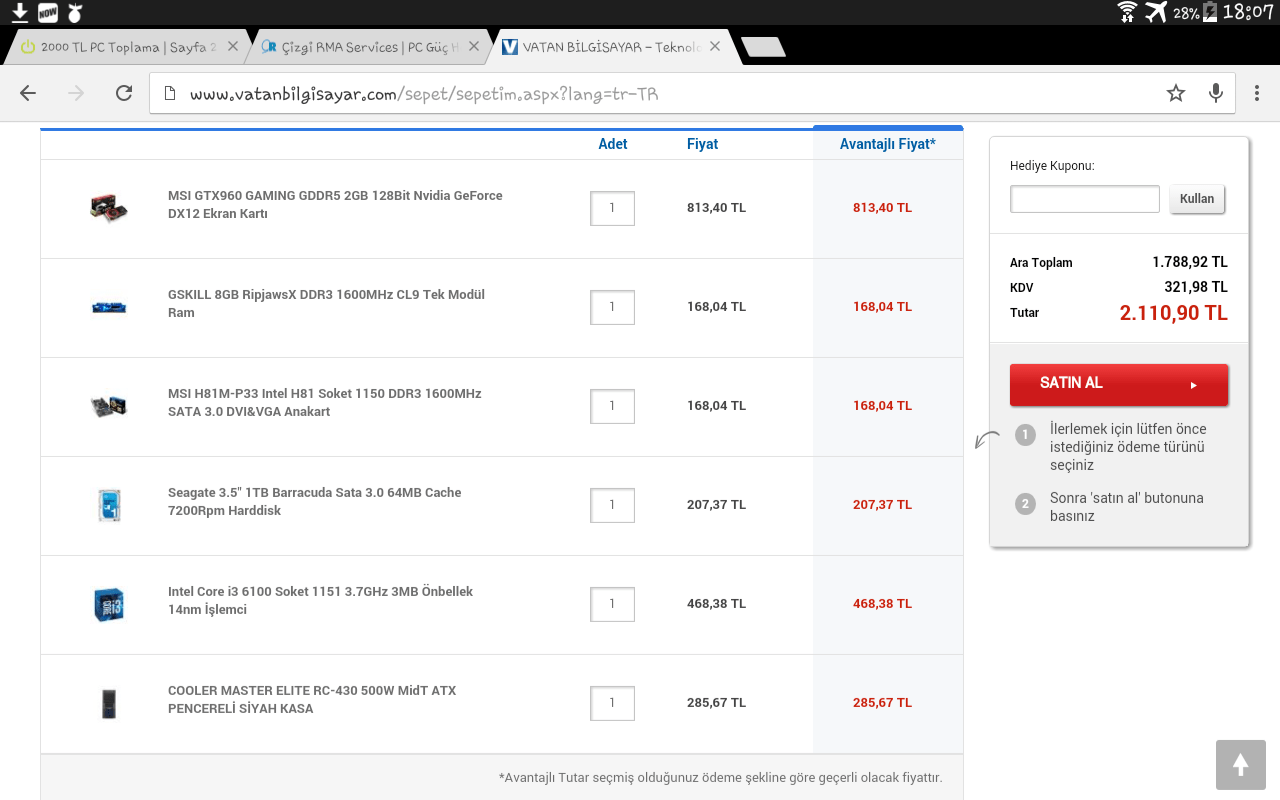The width and height of the screenshot is (1280, 800).
Task: Click the 207,37 TL Fiyat for Seagate
Action: (716, 505)
